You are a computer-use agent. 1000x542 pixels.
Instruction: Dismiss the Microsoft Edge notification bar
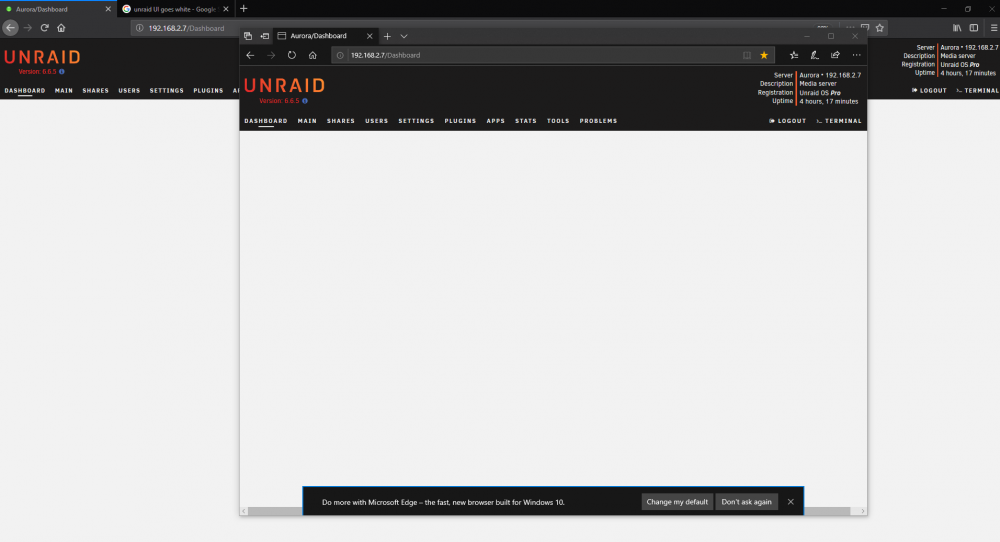coord(791,502)
